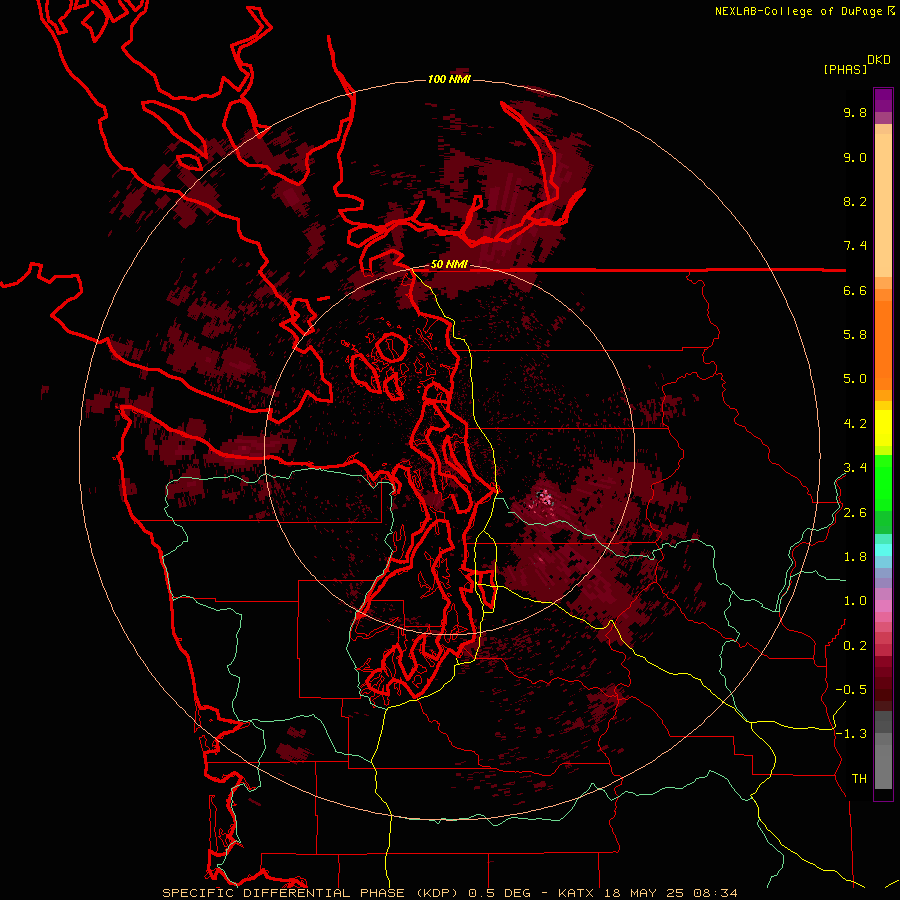
Task: Click the cyan segment of the color scale
Action: tap(883, 549)
